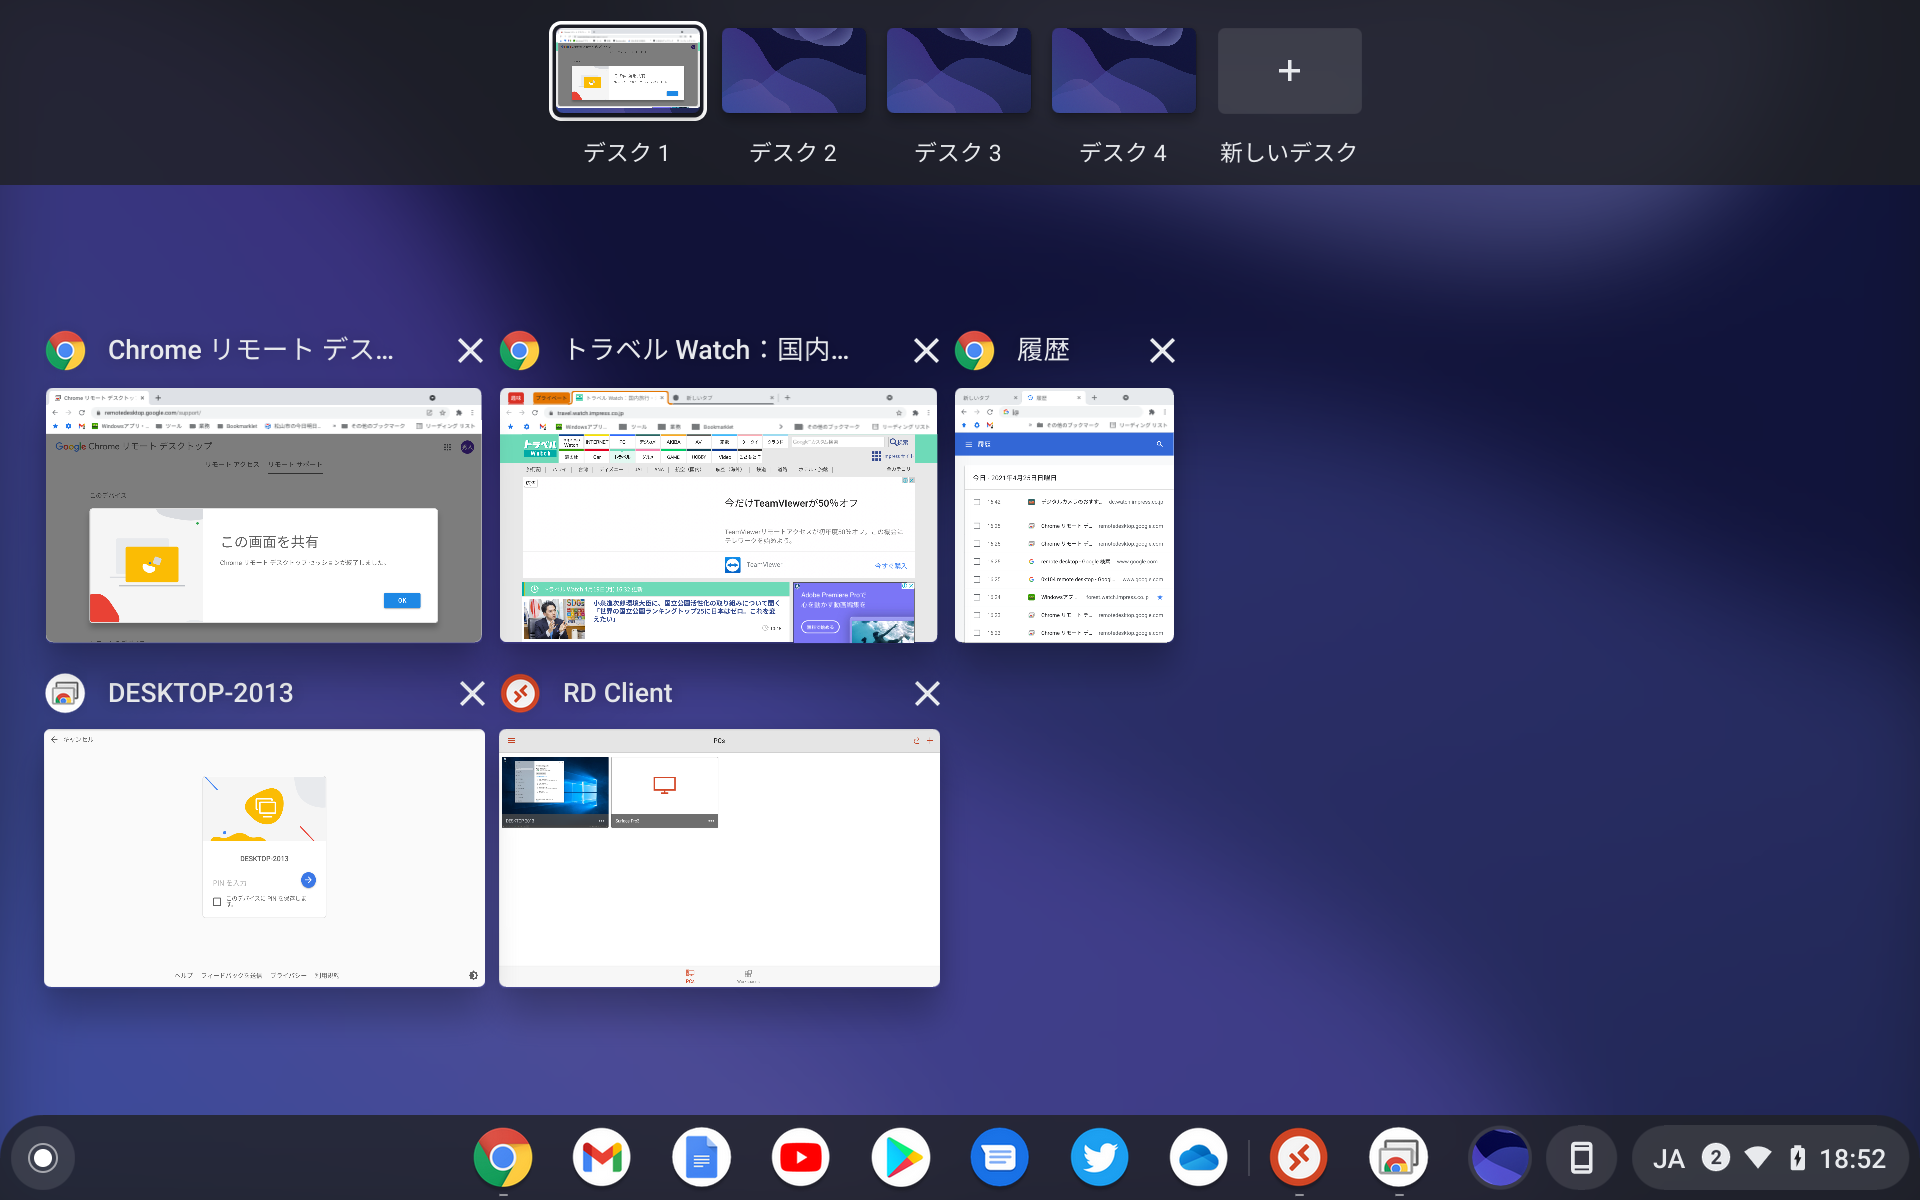Click the launcher circle button
The image size is (1920, 1200).
pyautogui.click(x=43, y=1158)
